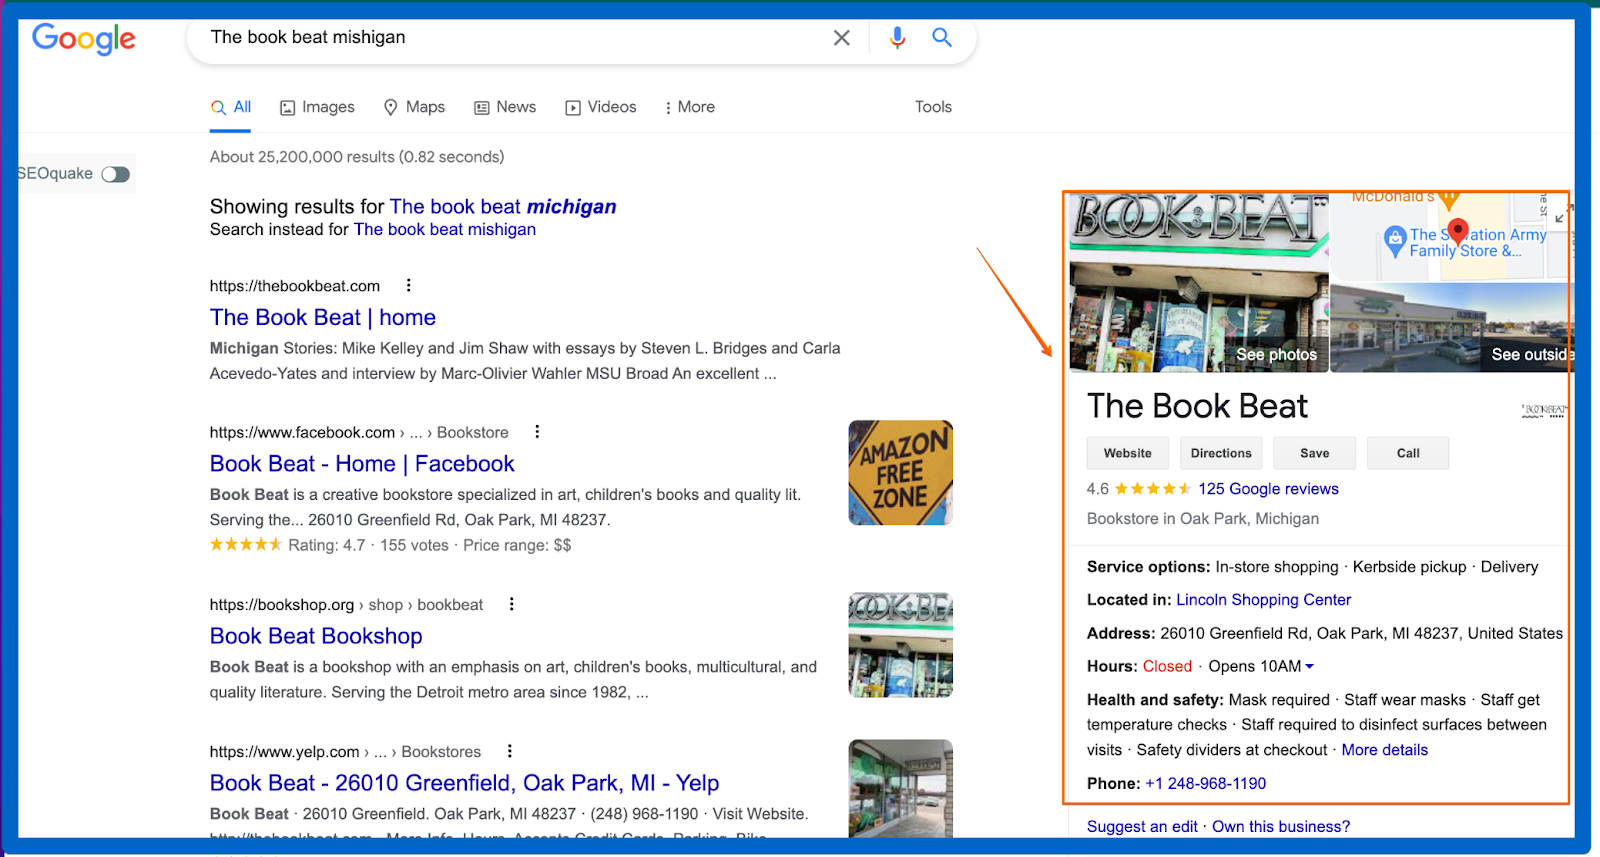Expand the opening hours dropdown arrow
The image size is (1600, 857).
(1309, 666)
